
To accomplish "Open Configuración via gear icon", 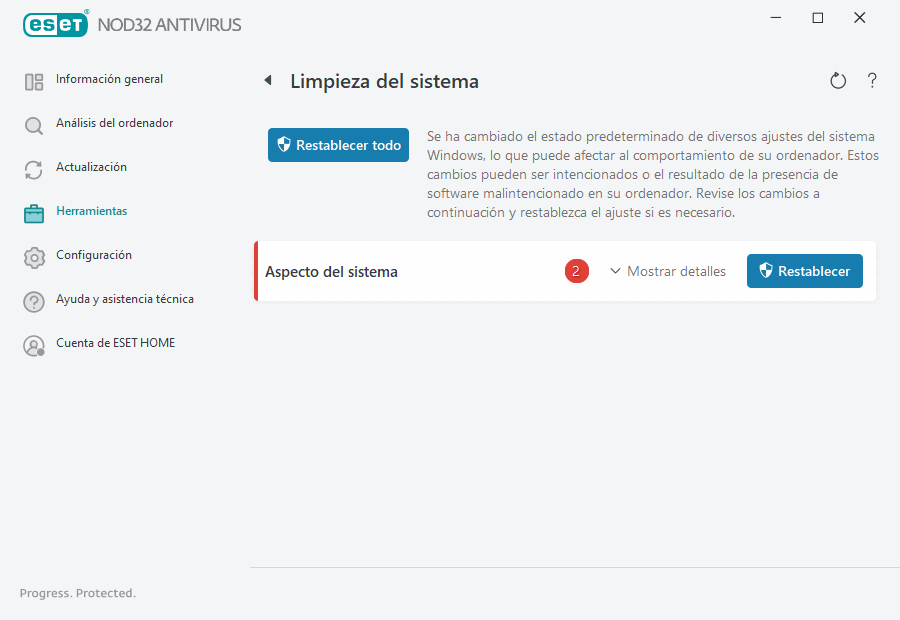I will point(34,255).
